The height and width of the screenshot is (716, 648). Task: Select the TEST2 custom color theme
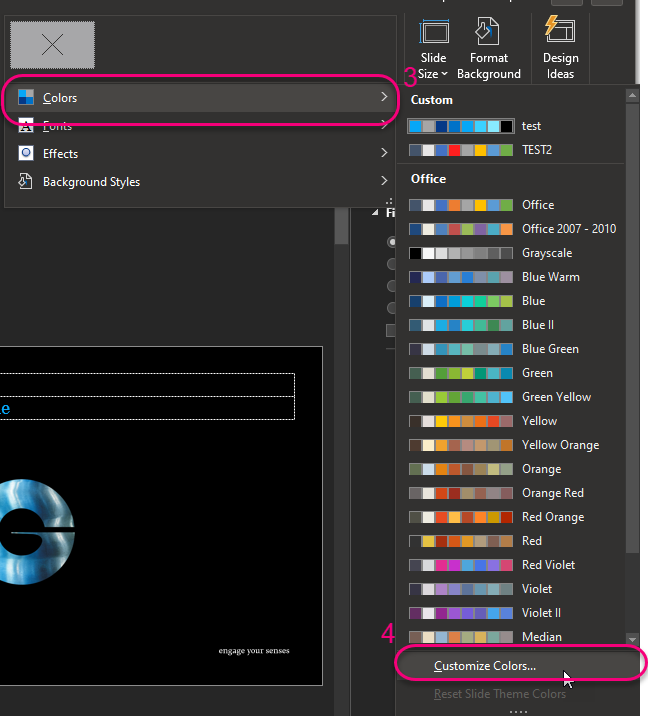point(511,150)
